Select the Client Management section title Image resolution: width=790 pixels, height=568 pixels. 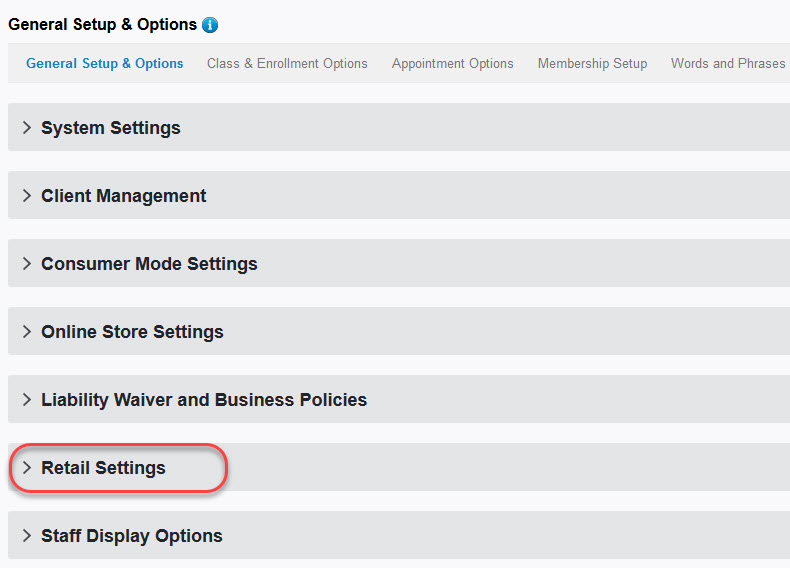point(124,196)
